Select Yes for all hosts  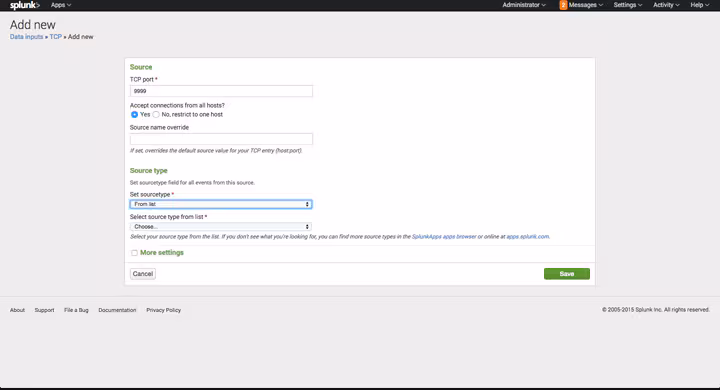click(134, 114)
